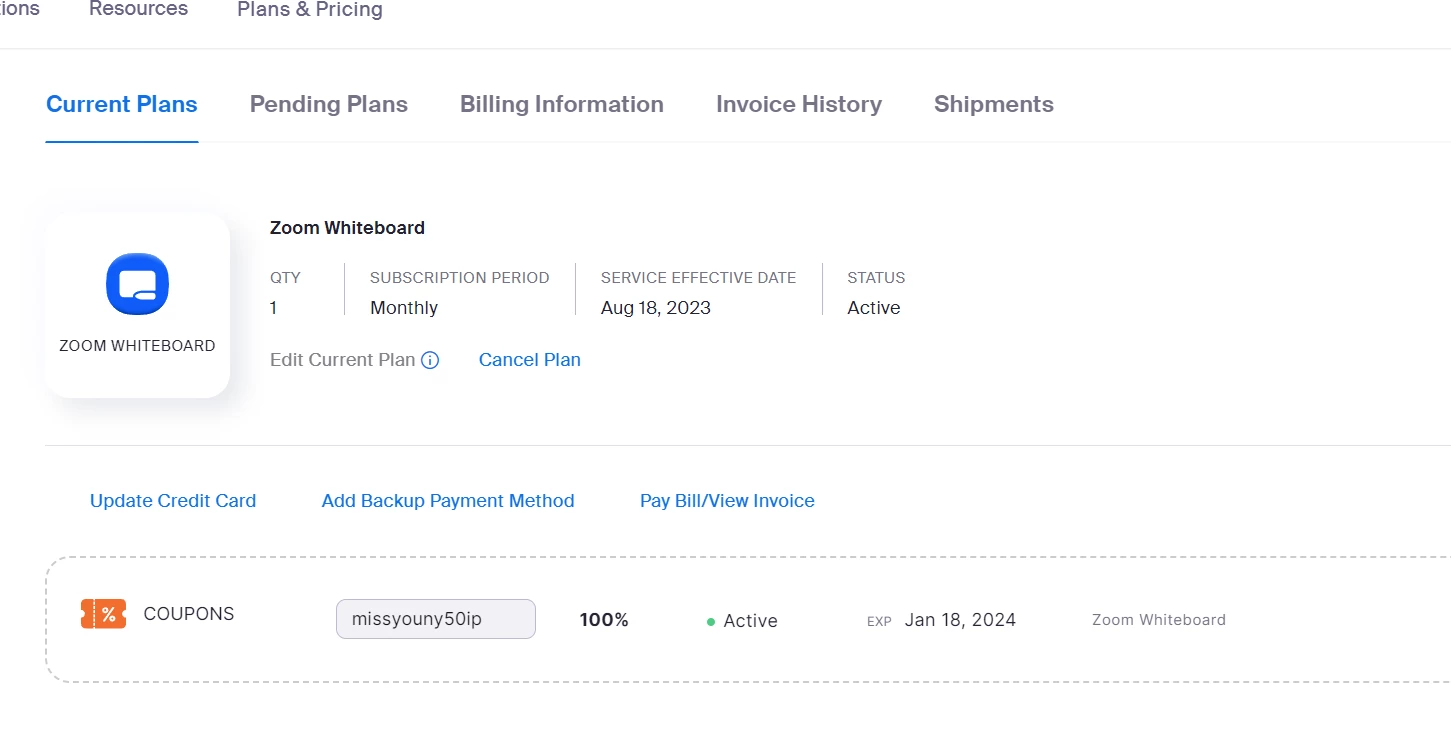
Task: Switch to the Pending Plans tab
Action: 329,104
